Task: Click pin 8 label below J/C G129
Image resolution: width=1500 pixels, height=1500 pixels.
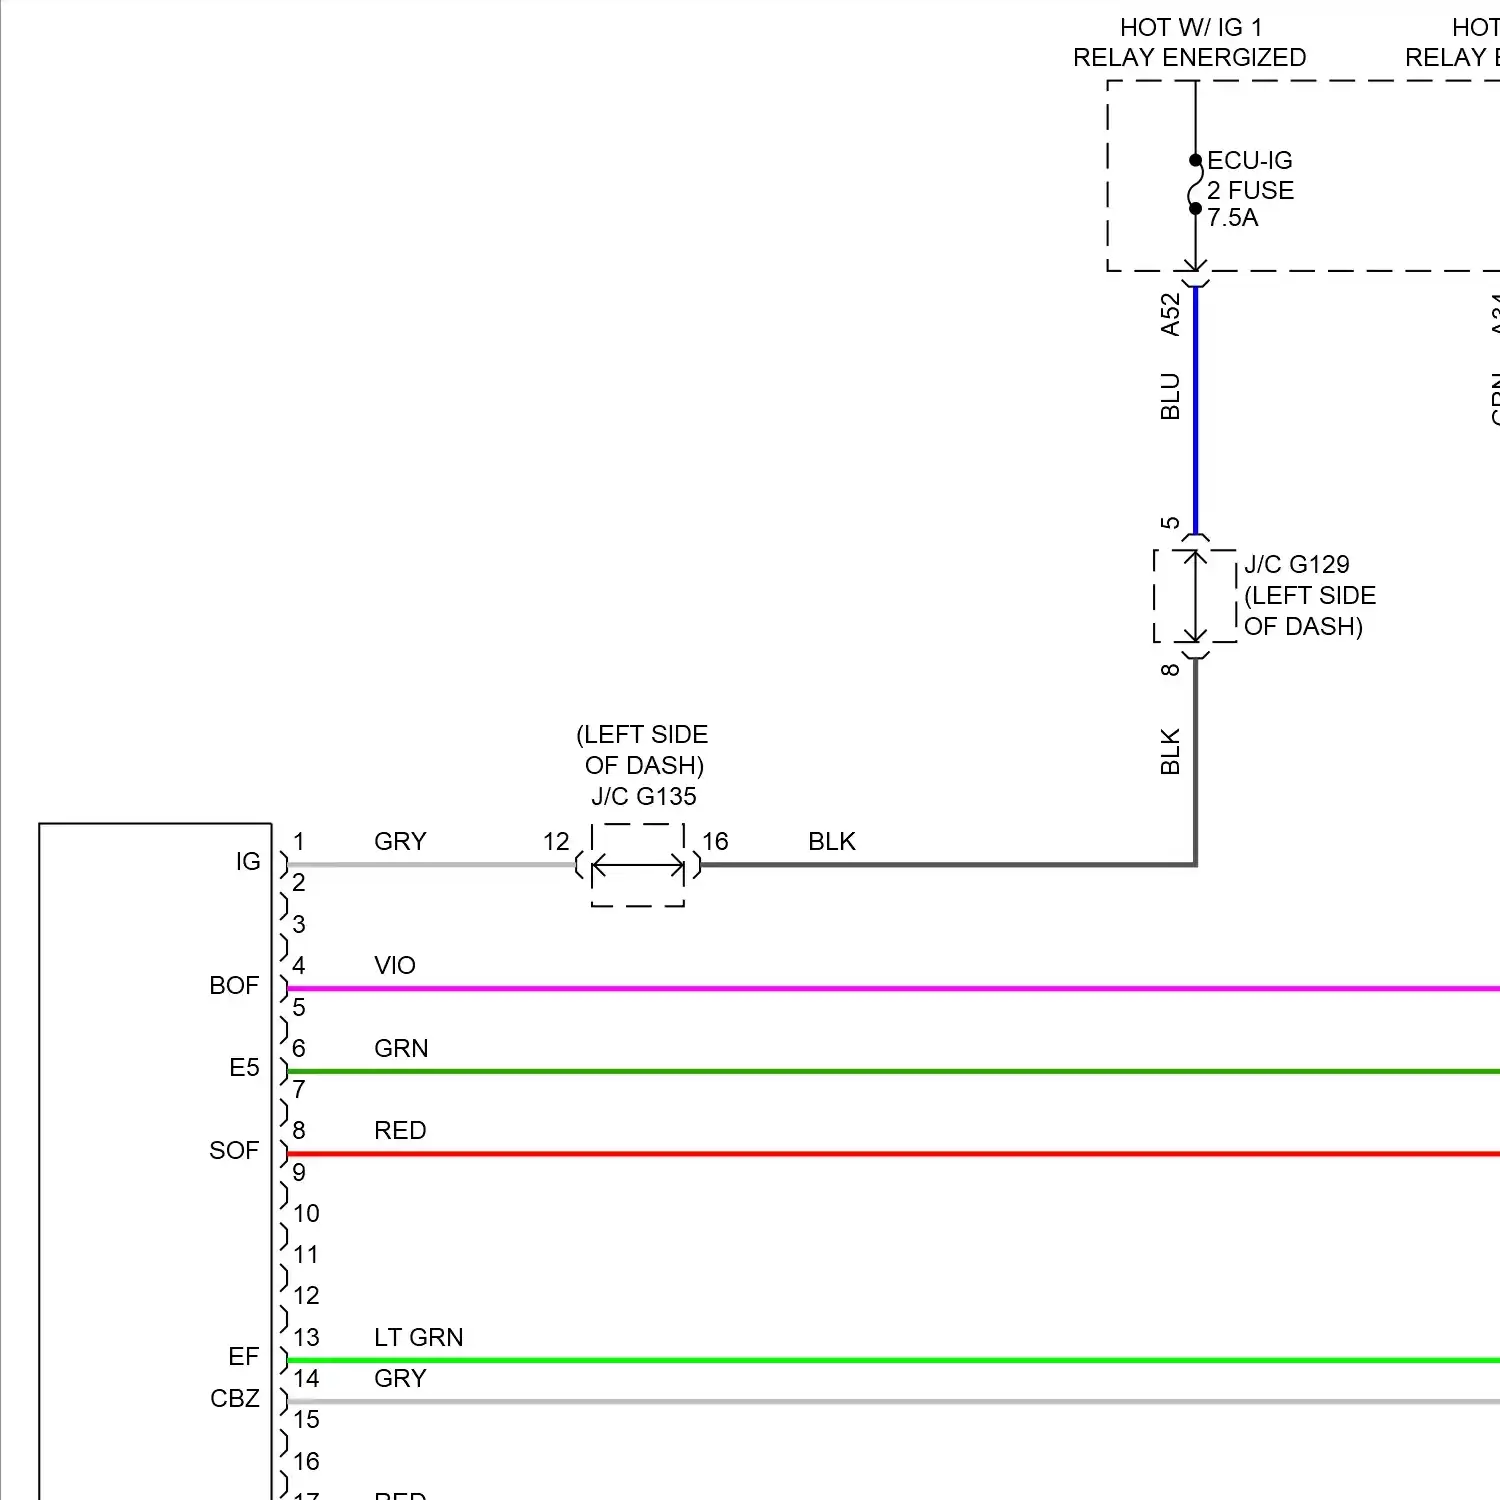Action: (1170, 670)
